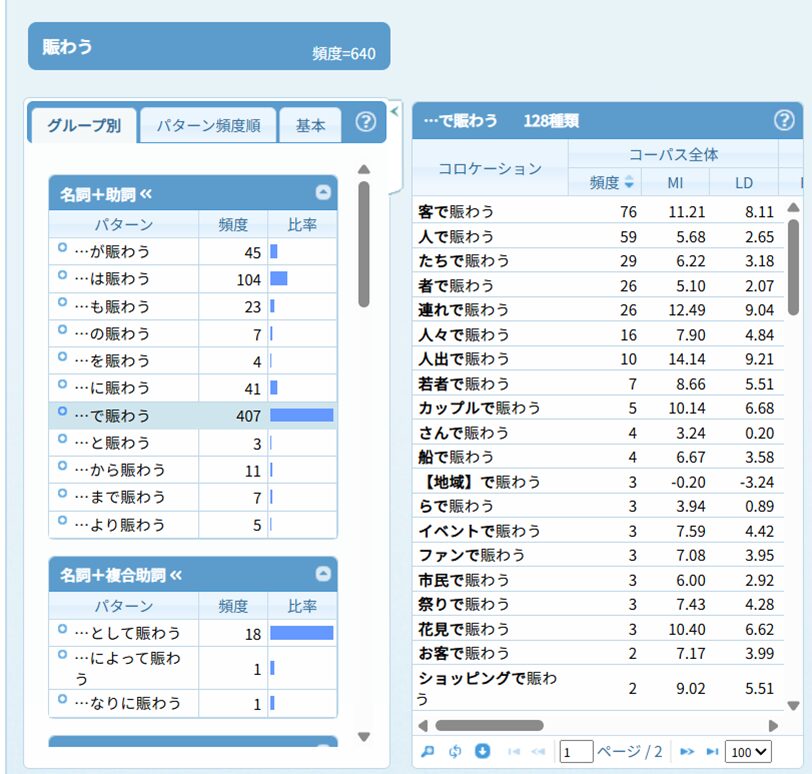The height and width of the screenshot is (774, 812).
Task: Click the horizontal scrollbar of collocation table
Action: (x=489, y=725)
